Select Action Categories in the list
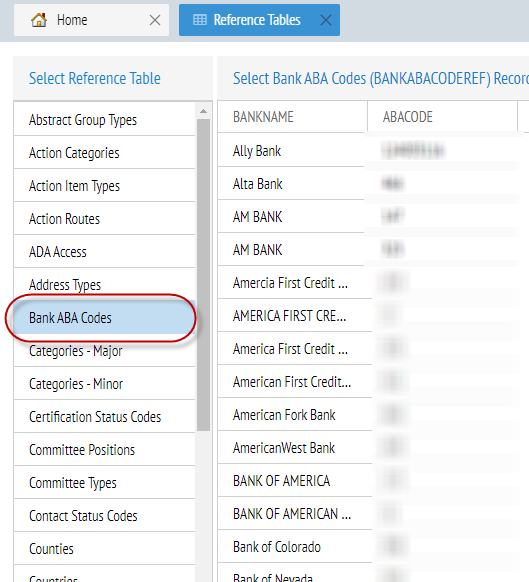 [104, 153]
